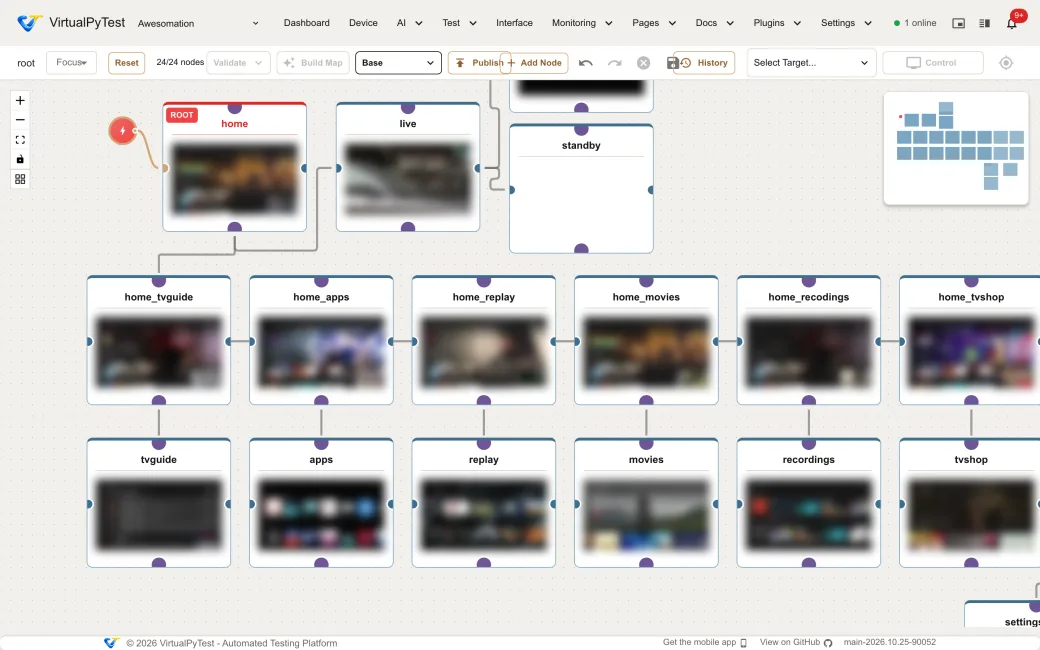1040x650 pixels.
Task: Expand the Plugins menu
Action: pyautogui.click(x=777, y=23)
